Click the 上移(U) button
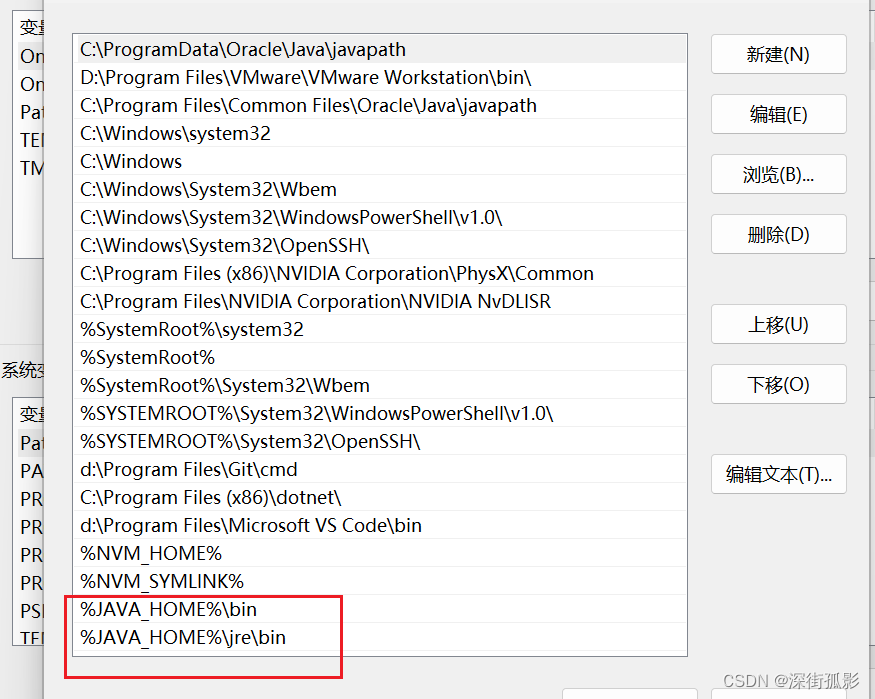 point(778,324)
